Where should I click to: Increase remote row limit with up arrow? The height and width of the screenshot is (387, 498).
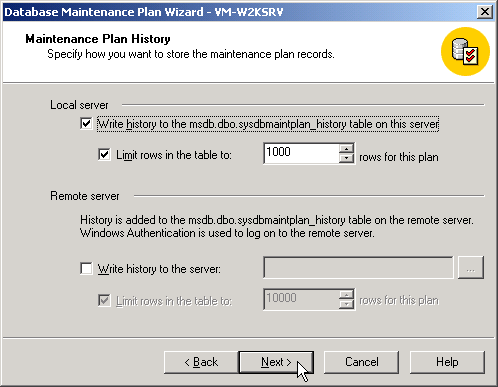click(x=346, y=294)
